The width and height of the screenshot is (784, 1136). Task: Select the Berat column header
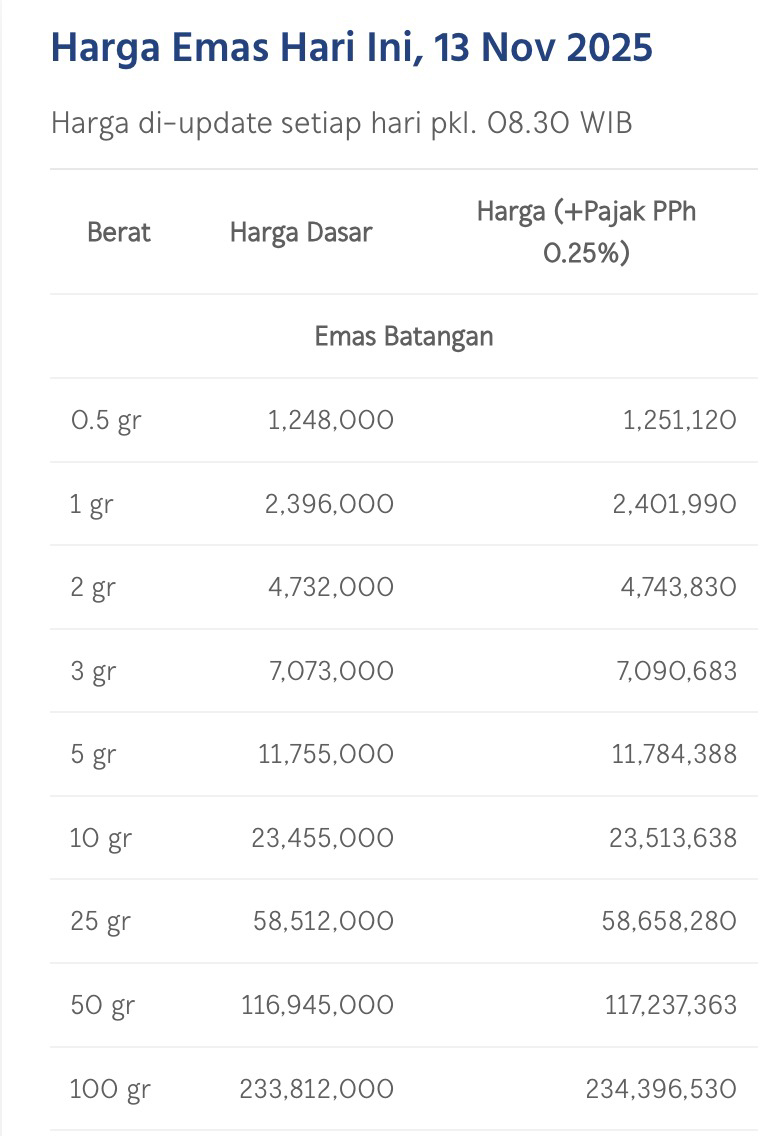click(x=119, y=232)
